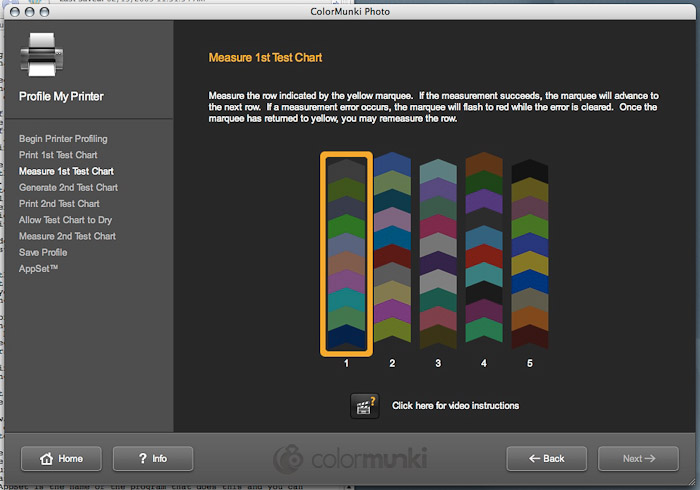Click 'Click here for video instructions' link

coord(455,406)
